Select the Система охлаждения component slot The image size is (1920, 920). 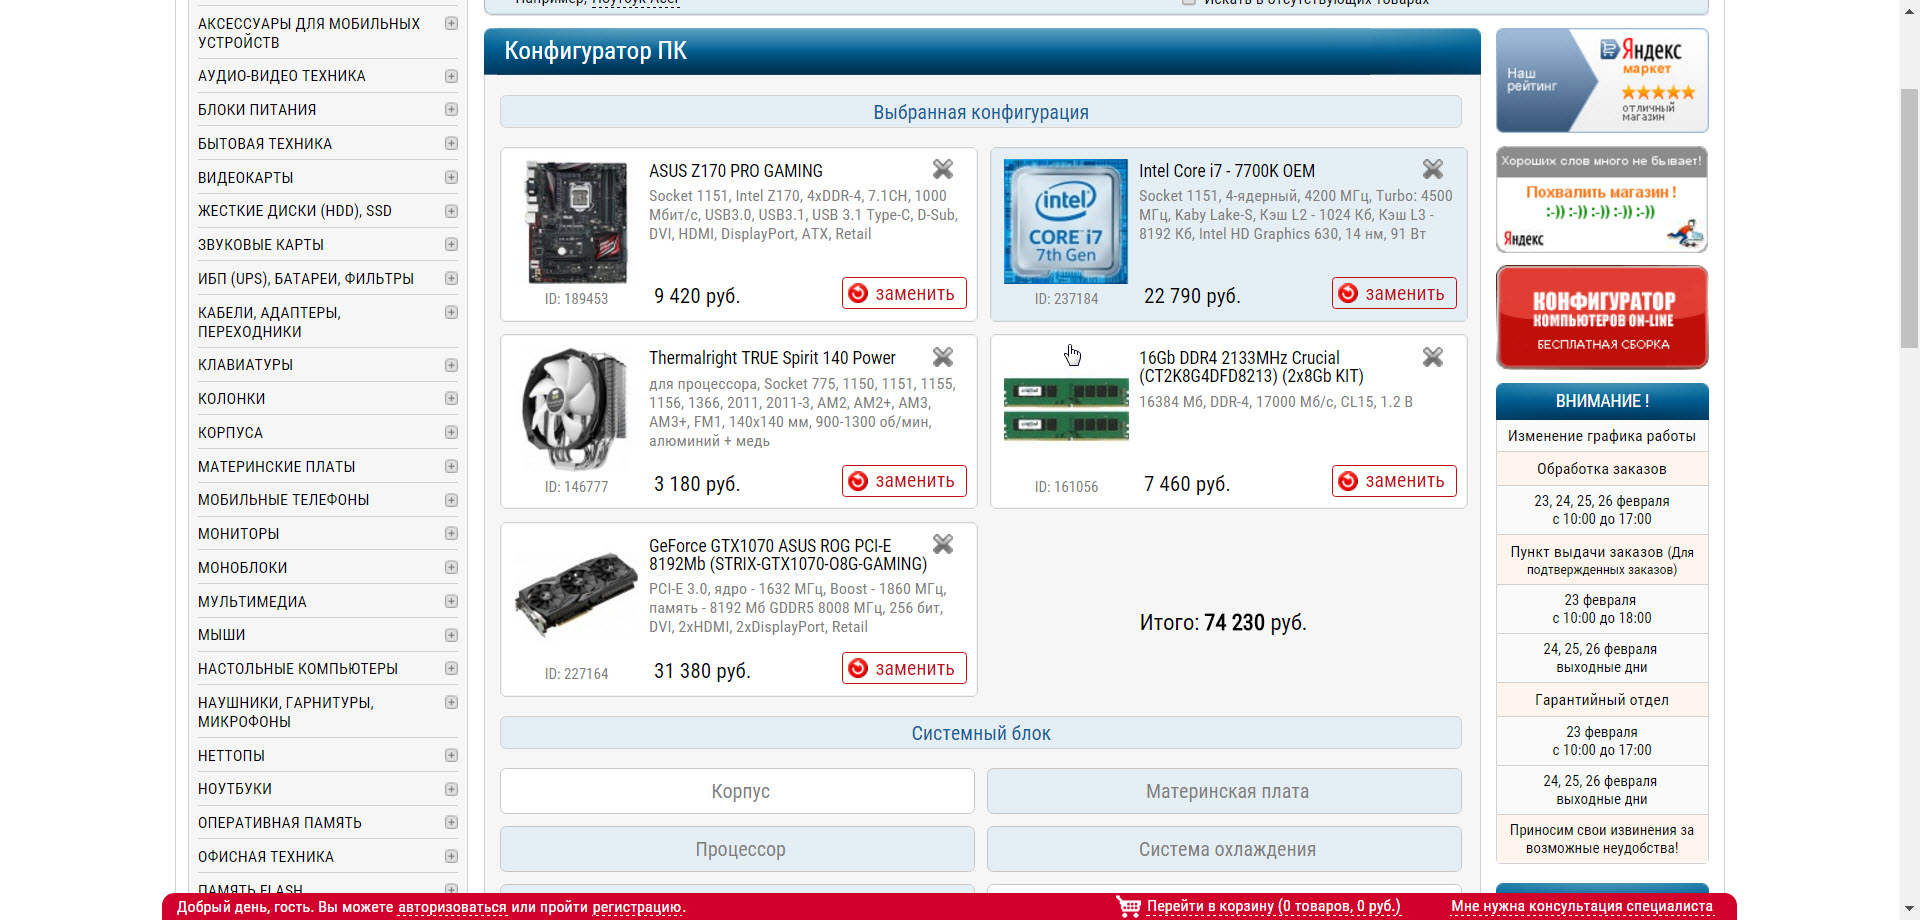pos(1224,849)
